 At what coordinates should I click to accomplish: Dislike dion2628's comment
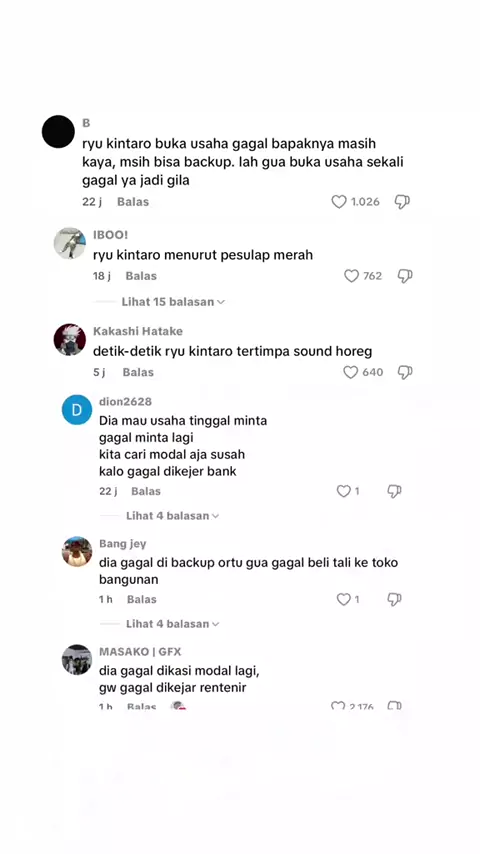[x=394, y=491]
